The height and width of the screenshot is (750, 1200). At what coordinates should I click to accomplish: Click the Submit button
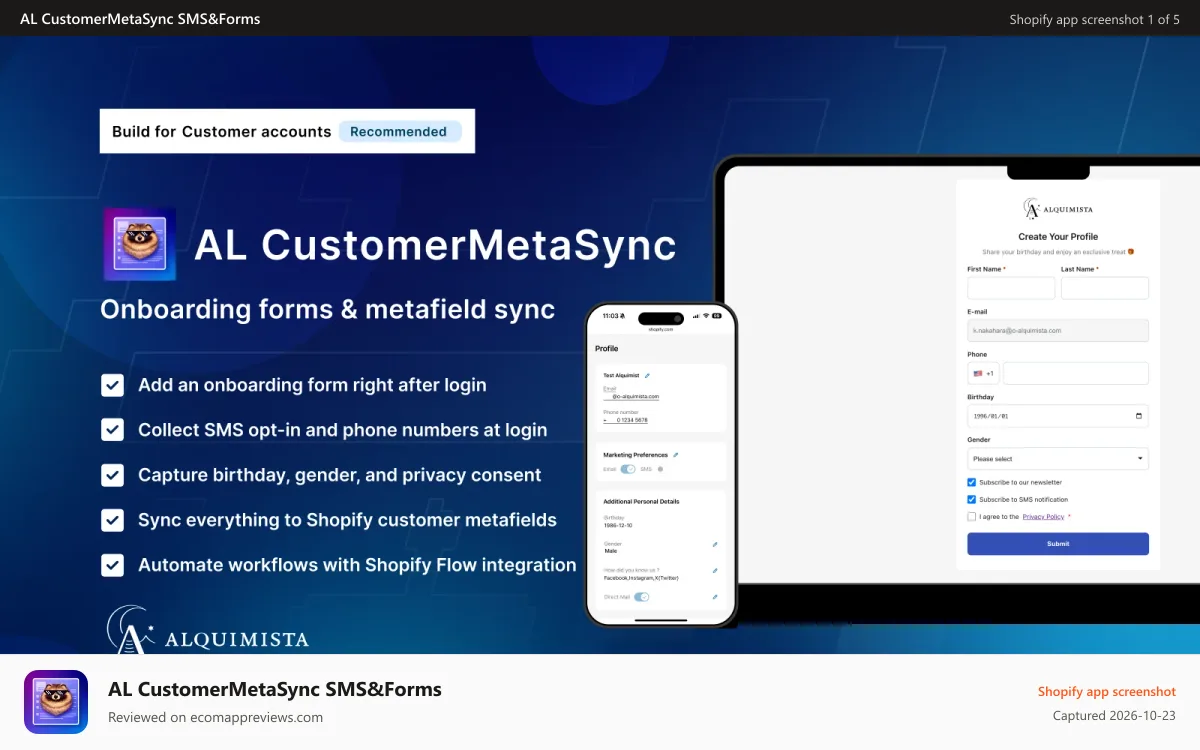1058,544
